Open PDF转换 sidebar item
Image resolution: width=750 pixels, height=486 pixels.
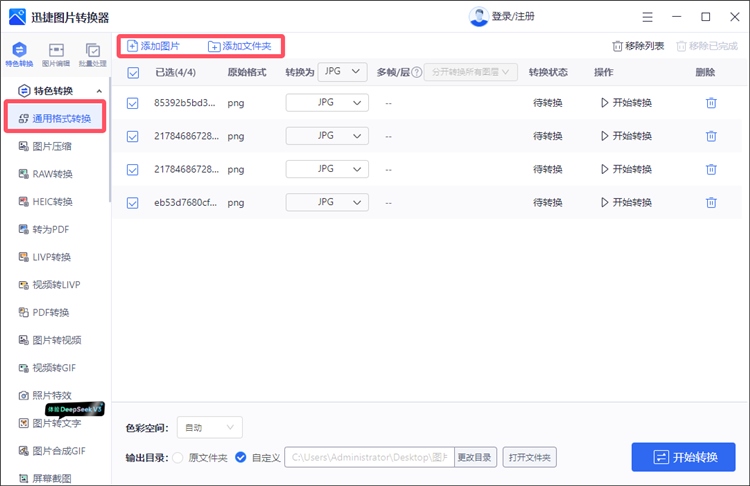click(44, 313)
